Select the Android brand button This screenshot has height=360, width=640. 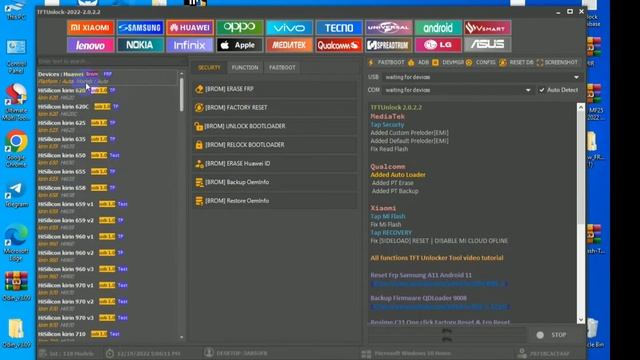tap(438, 28)
